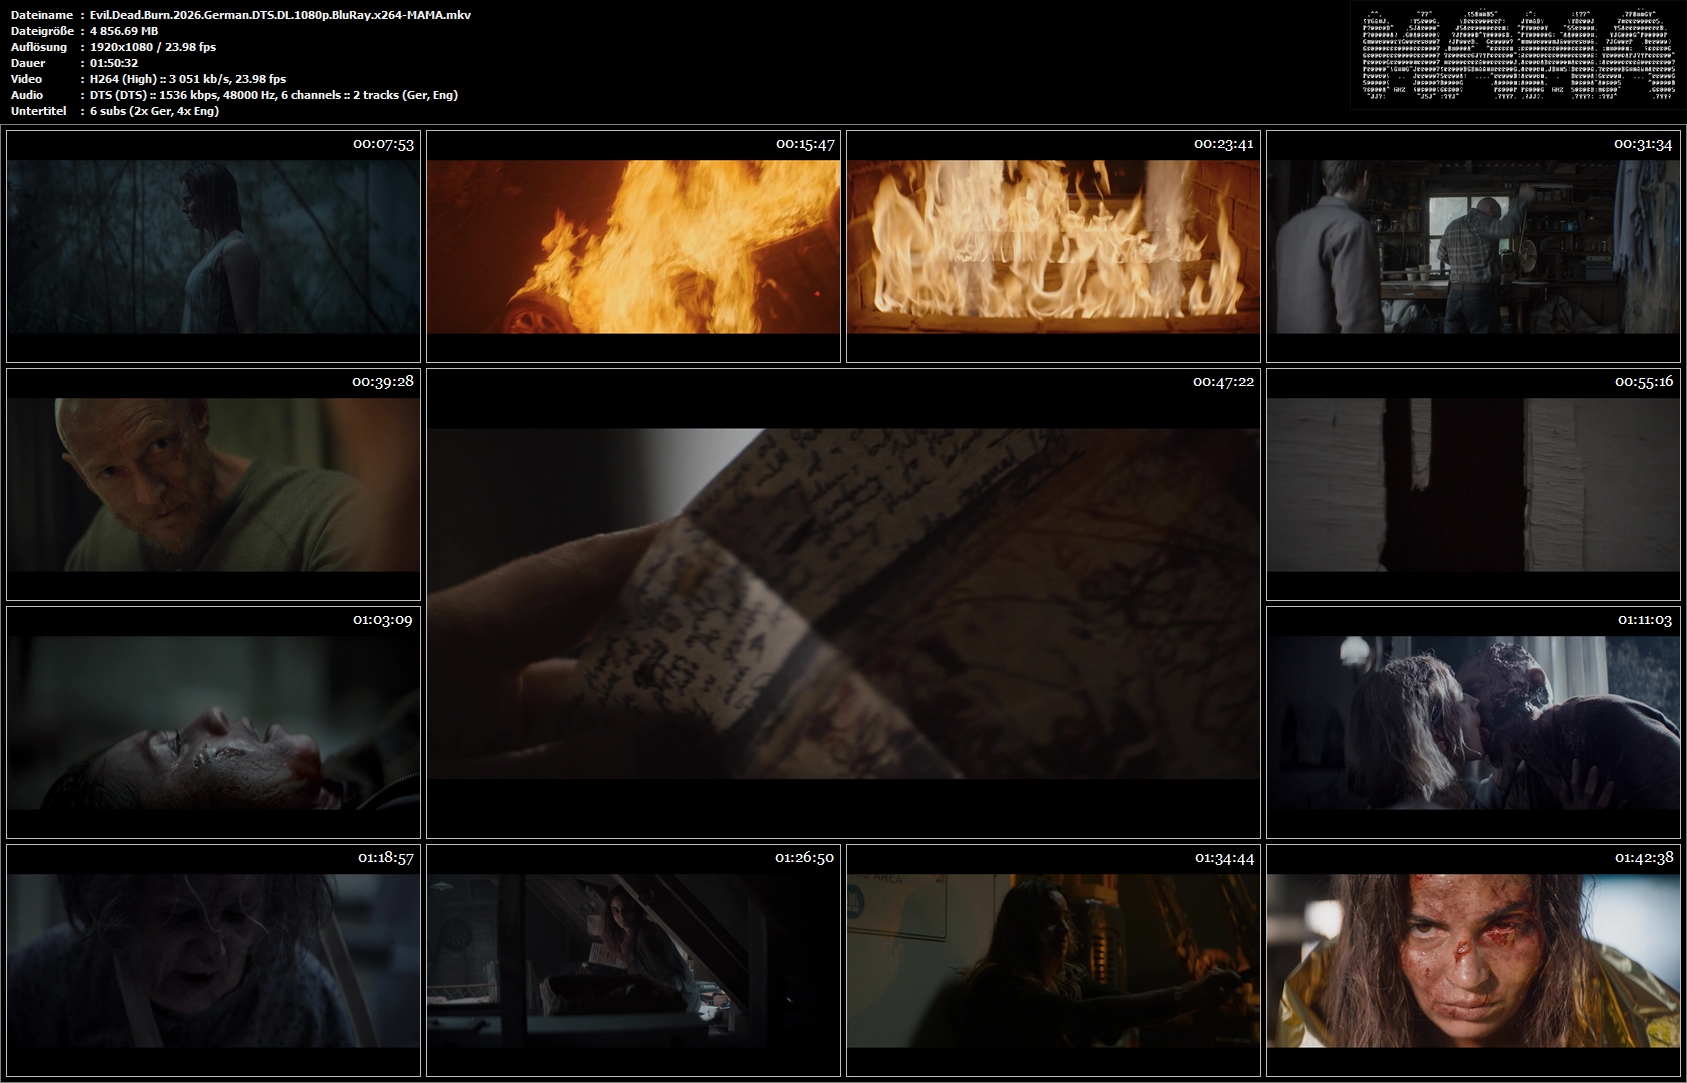Click the video codec line H264 (High)
Viewport: 1687px width, 1083px height.
[x=187, y=79]
